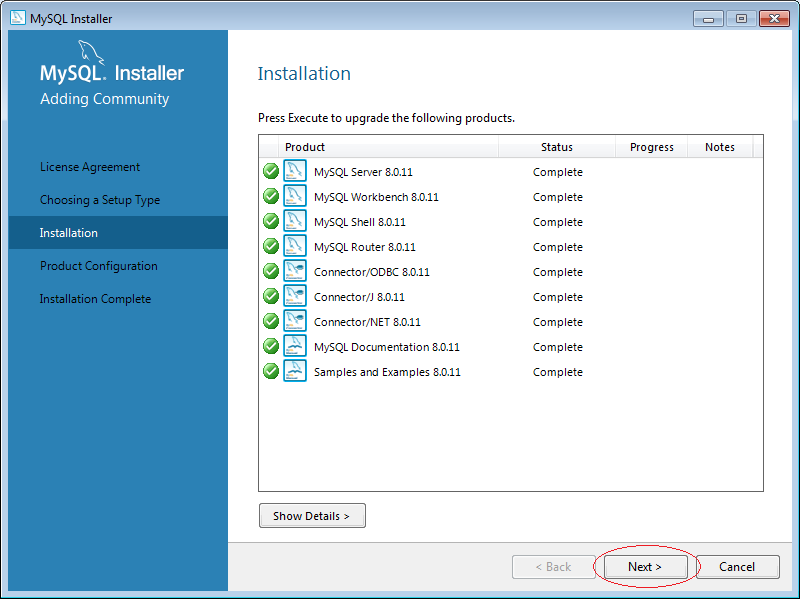The height and width of the screenshot is (599, 800).
Task: Click Complete status for MySQL Server
Action: point(558,172)
